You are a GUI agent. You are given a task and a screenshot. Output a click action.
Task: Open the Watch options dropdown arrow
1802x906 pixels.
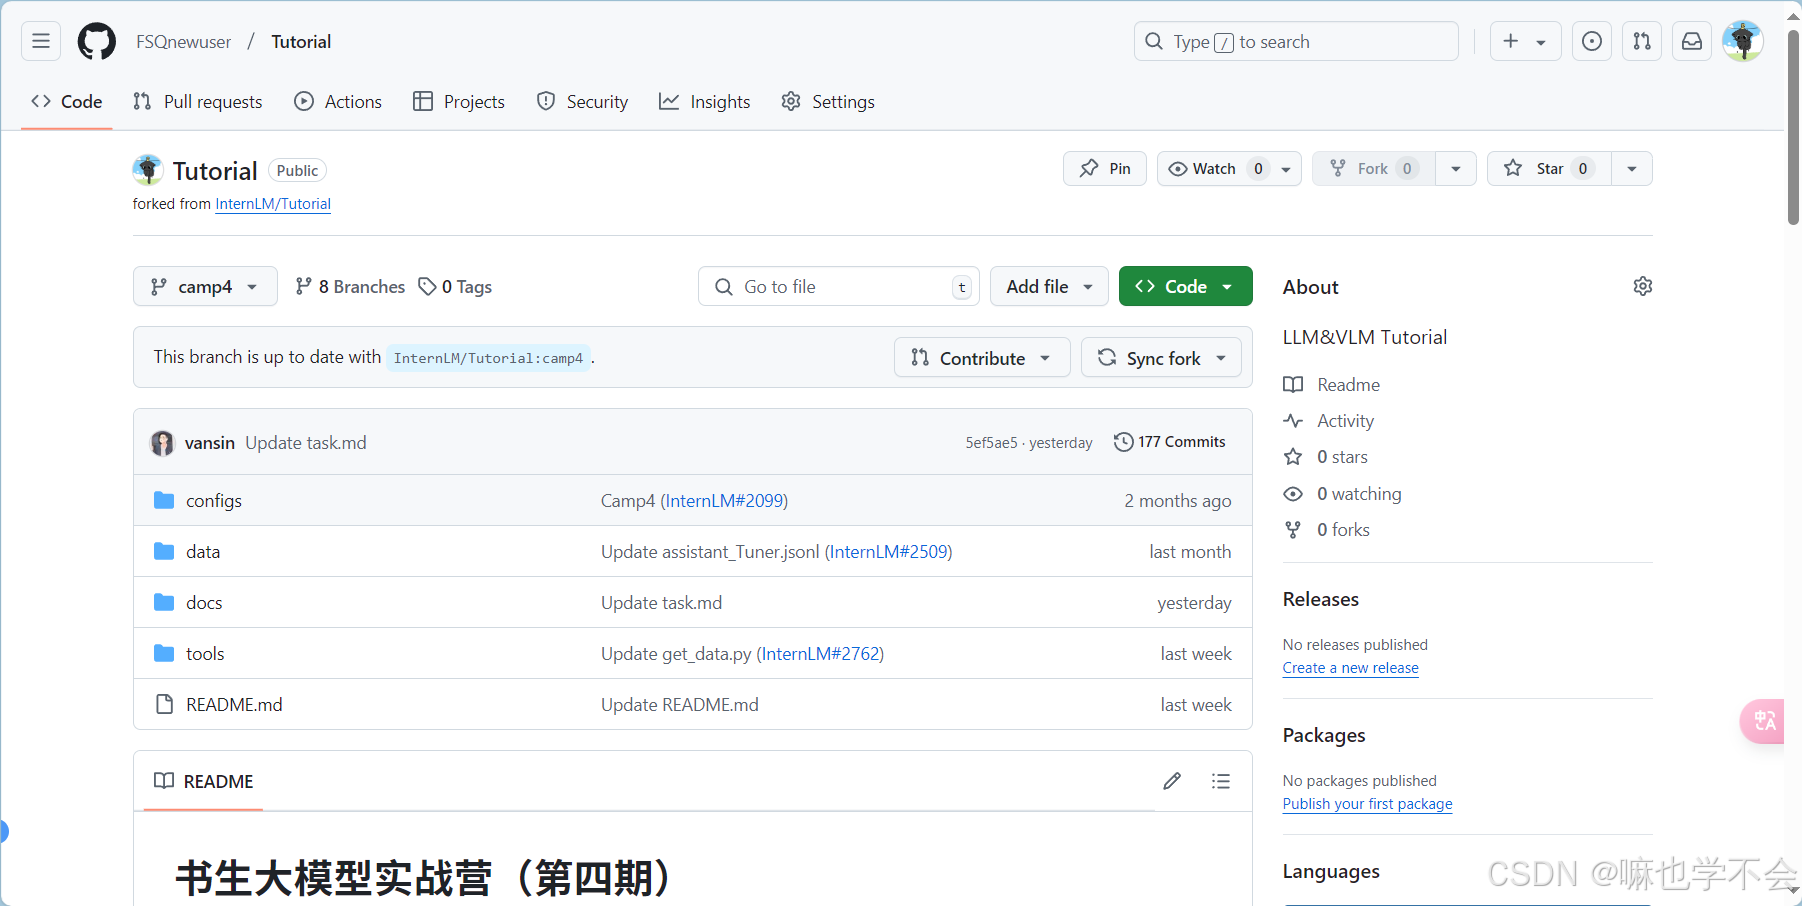[x=1286, y=170]
